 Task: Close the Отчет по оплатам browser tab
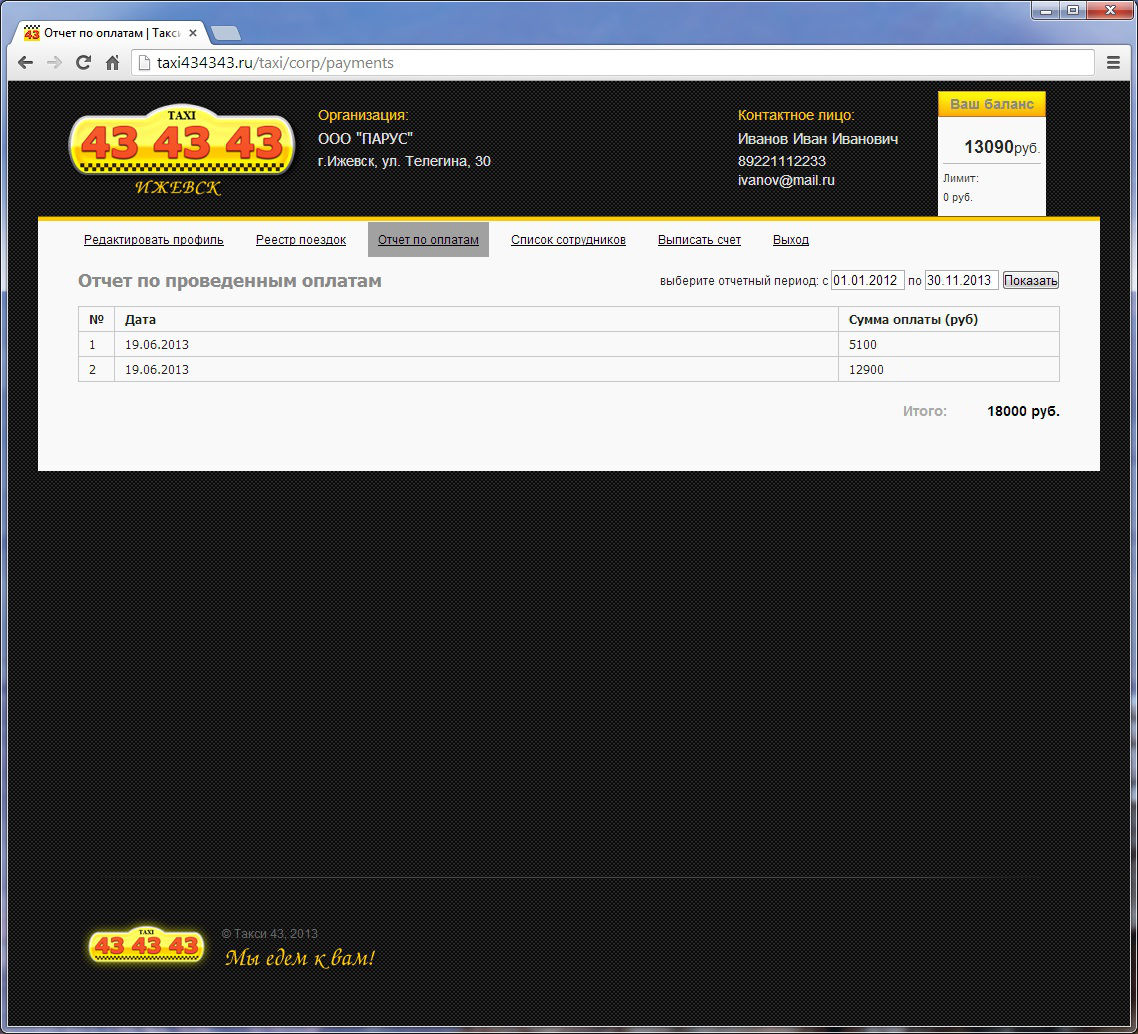coord(193,33)
